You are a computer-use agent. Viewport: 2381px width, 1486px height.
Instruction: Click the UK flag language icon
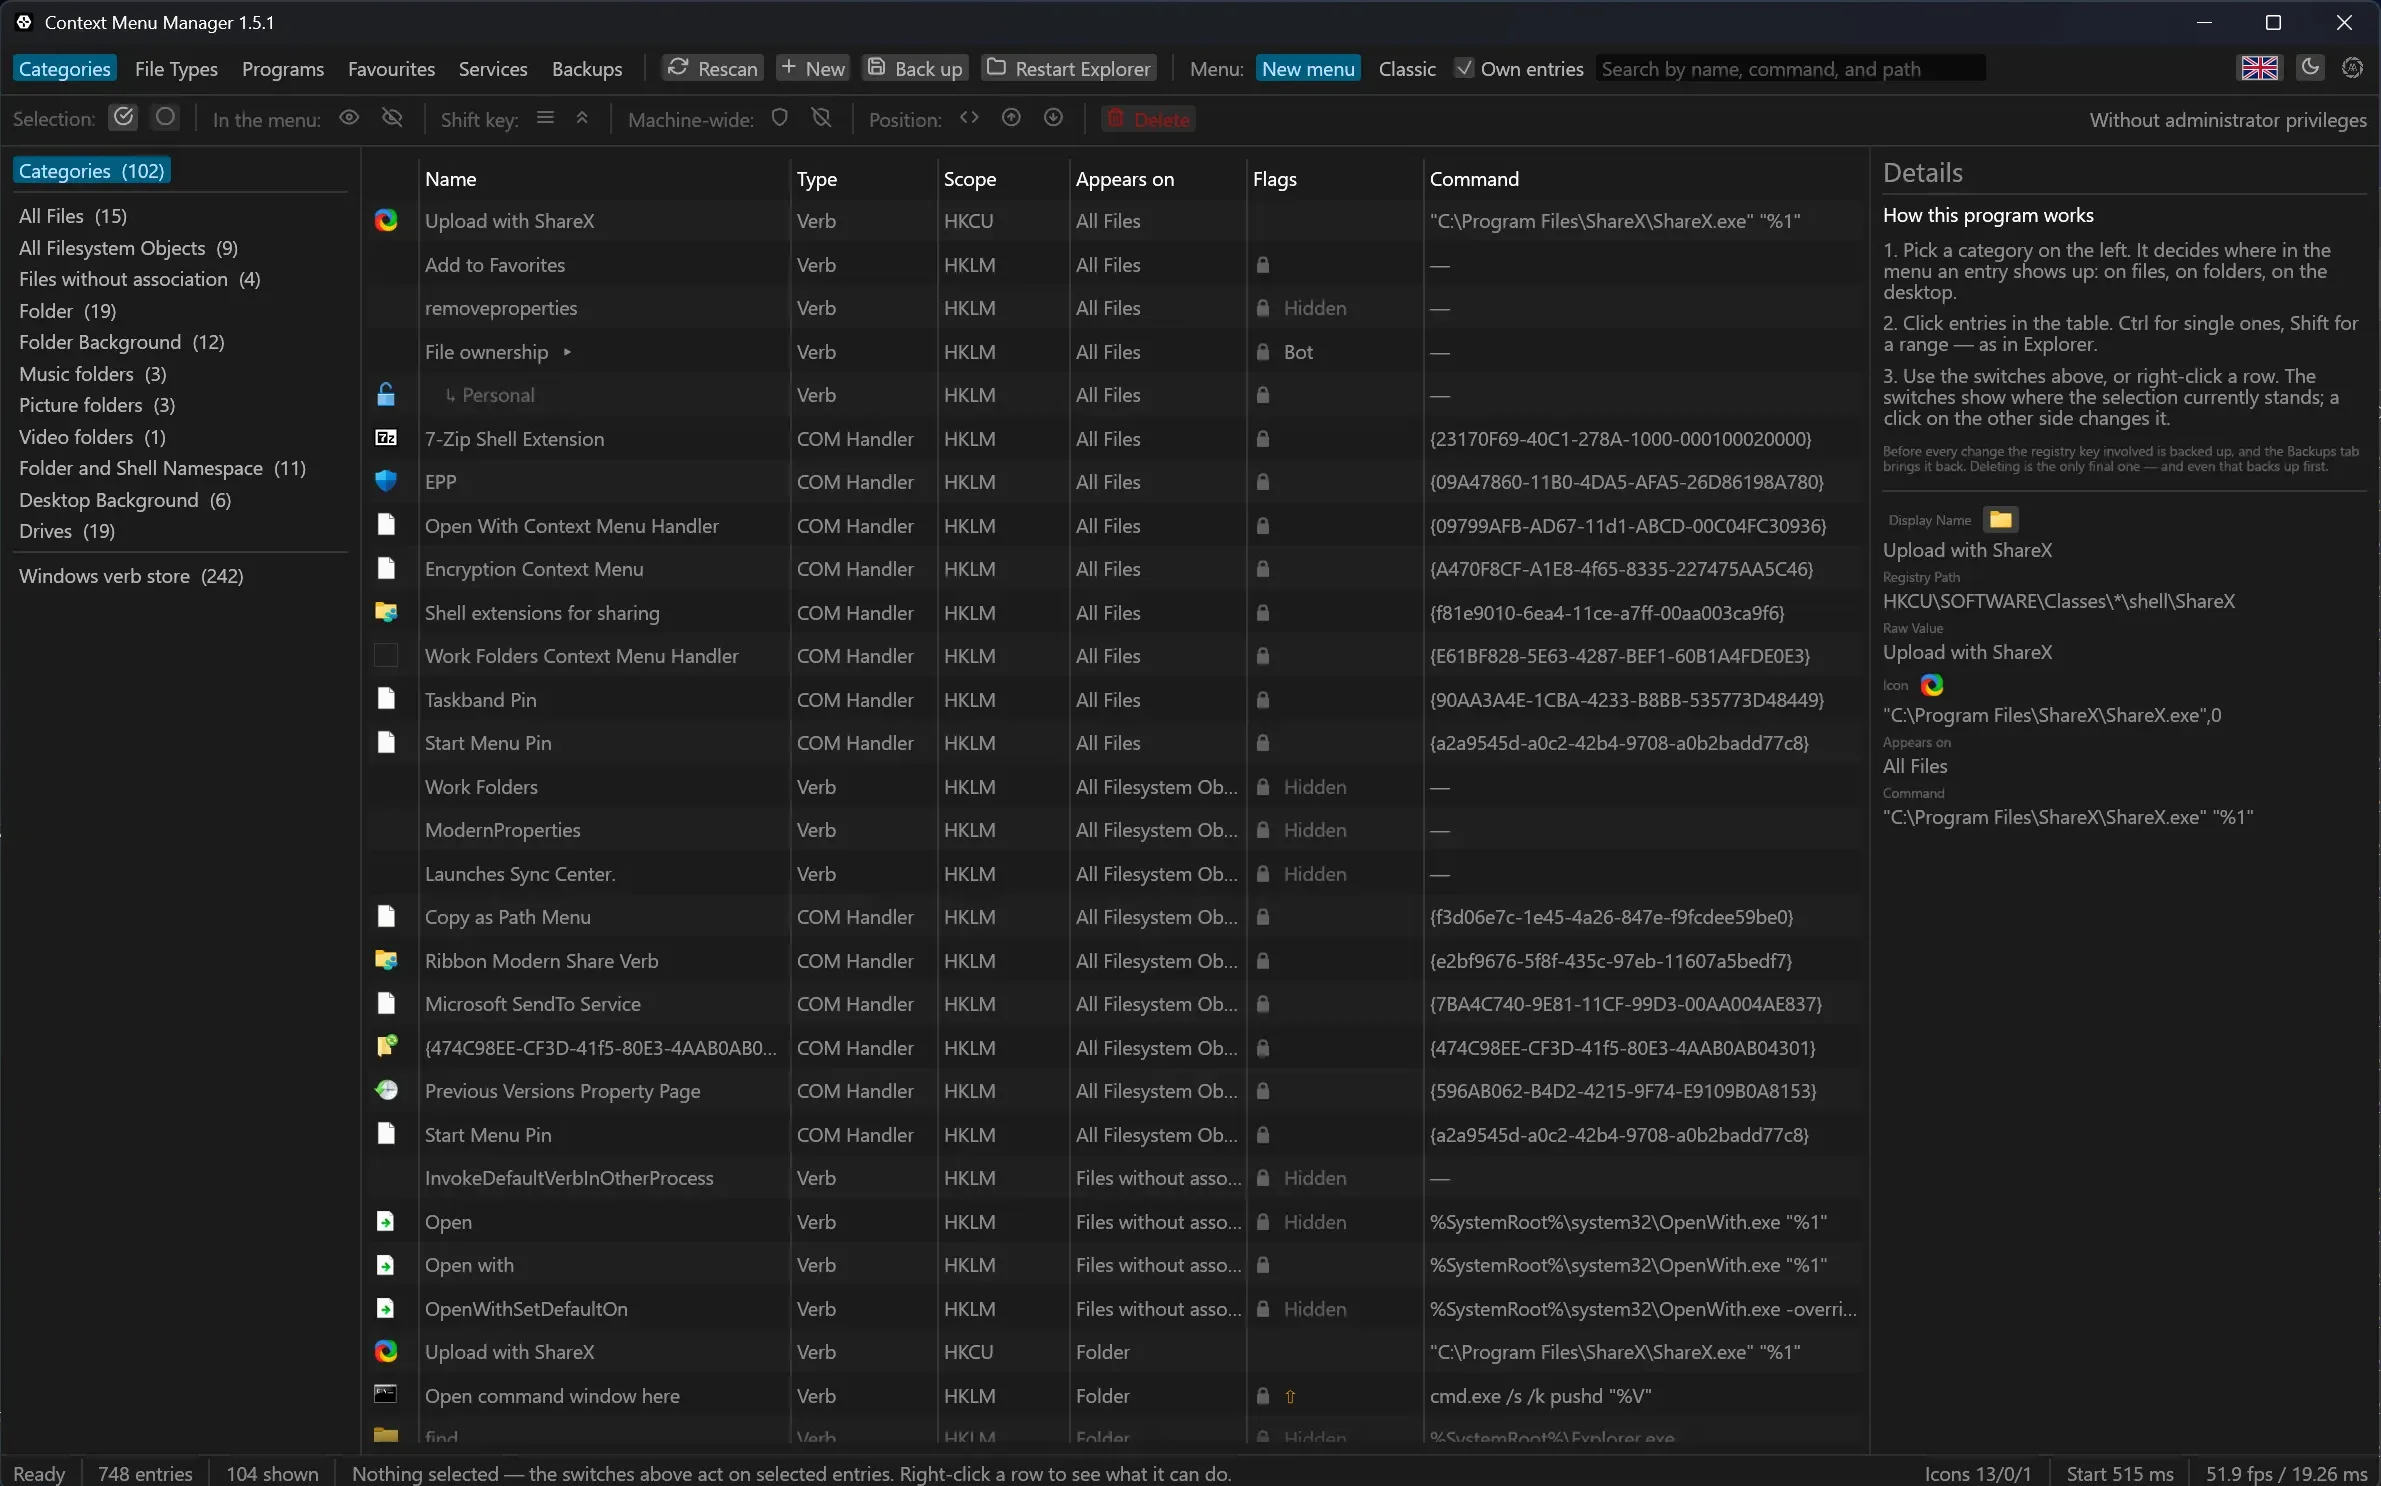(2259, 68)
